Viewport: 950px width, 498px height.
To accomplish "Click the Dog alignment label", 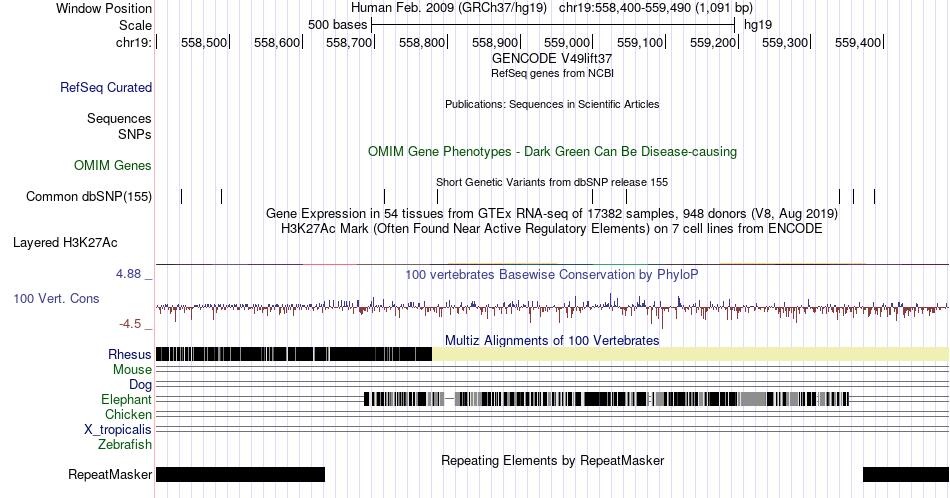I will 140,385.
